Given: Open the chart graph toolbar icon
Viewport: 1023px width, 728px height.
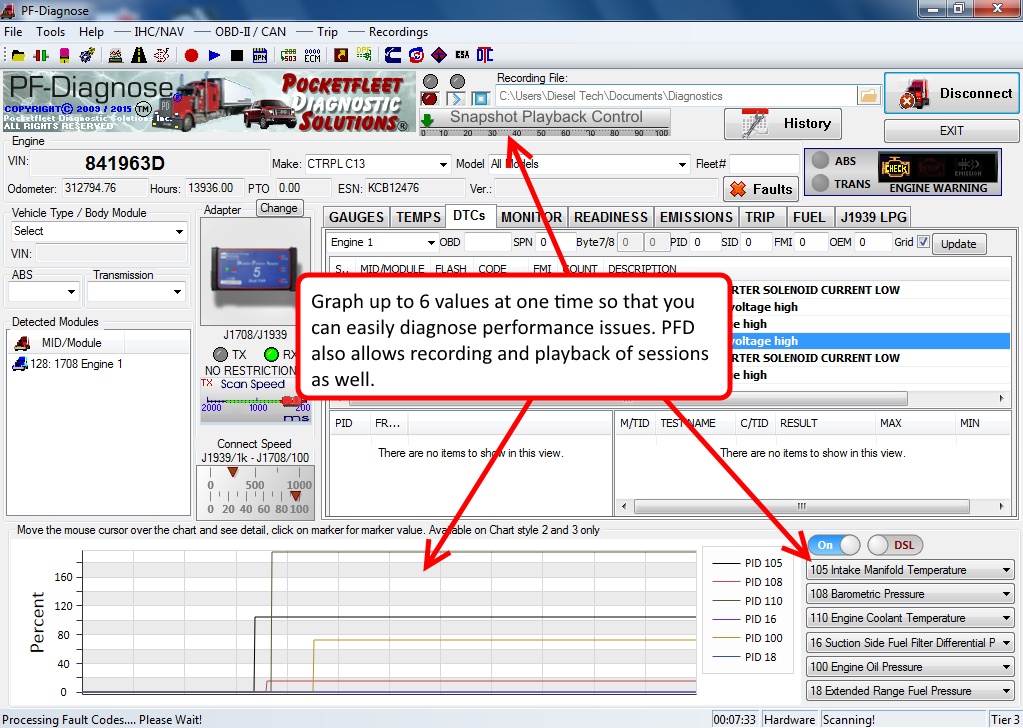Looking at the screenshot, I should 115,55.
